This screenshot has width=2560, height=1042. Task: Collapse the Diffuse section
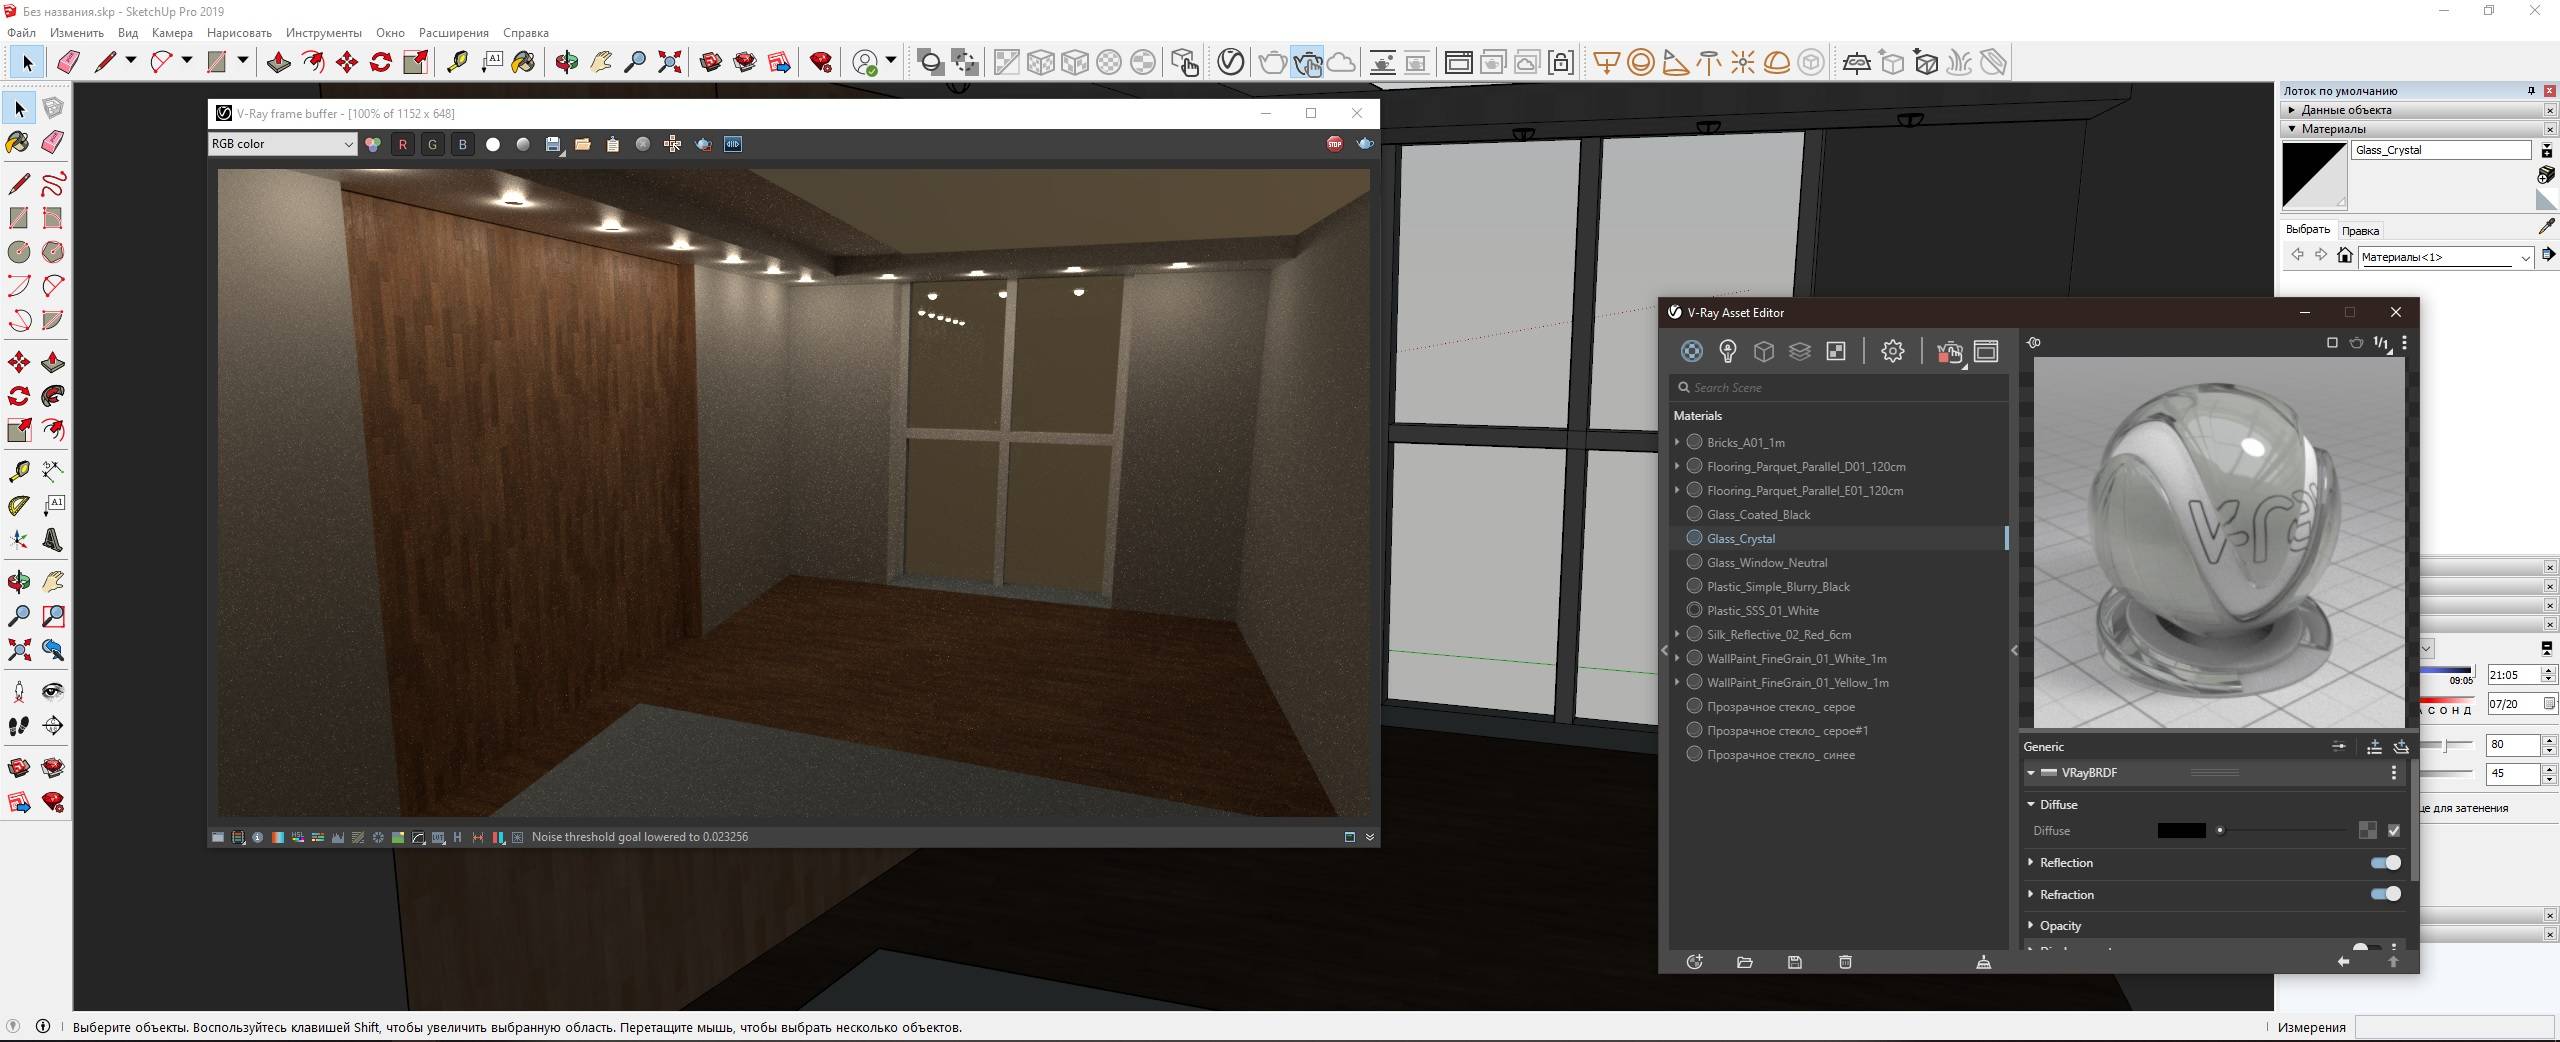pyautogui.click(x=2031, y=804)
